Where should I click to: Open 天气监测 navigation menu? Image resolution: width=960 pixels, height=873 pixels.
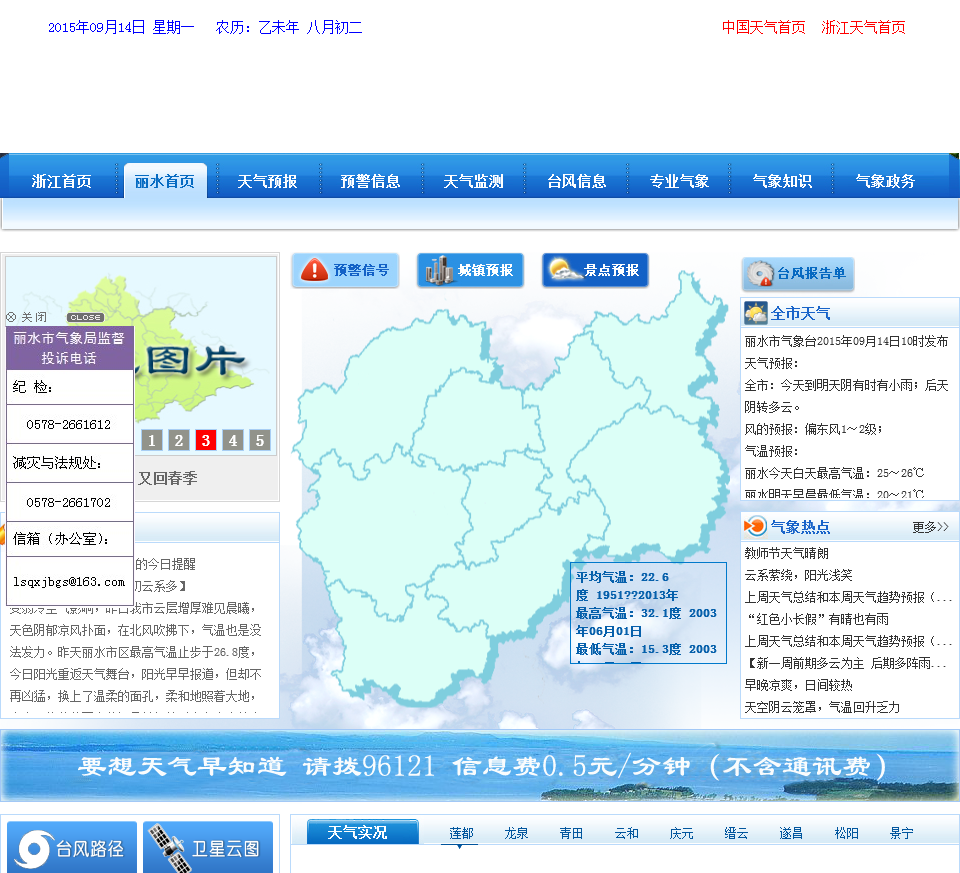point(473,181)
